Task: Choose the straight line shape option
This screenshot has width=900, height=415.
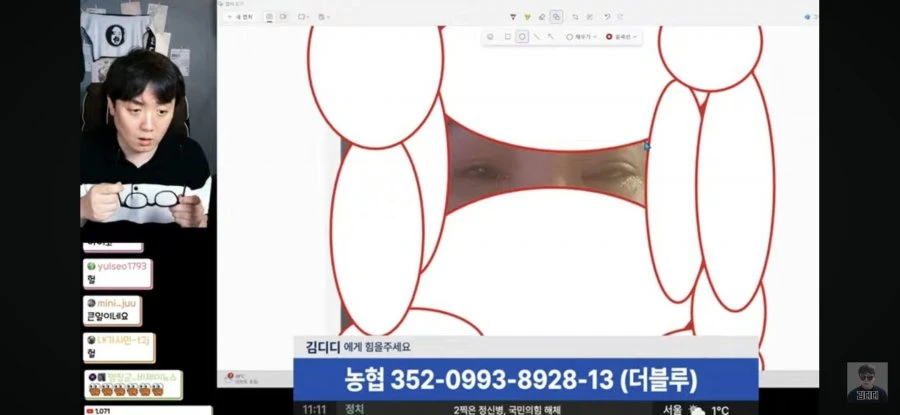Action: coord(537,37)
